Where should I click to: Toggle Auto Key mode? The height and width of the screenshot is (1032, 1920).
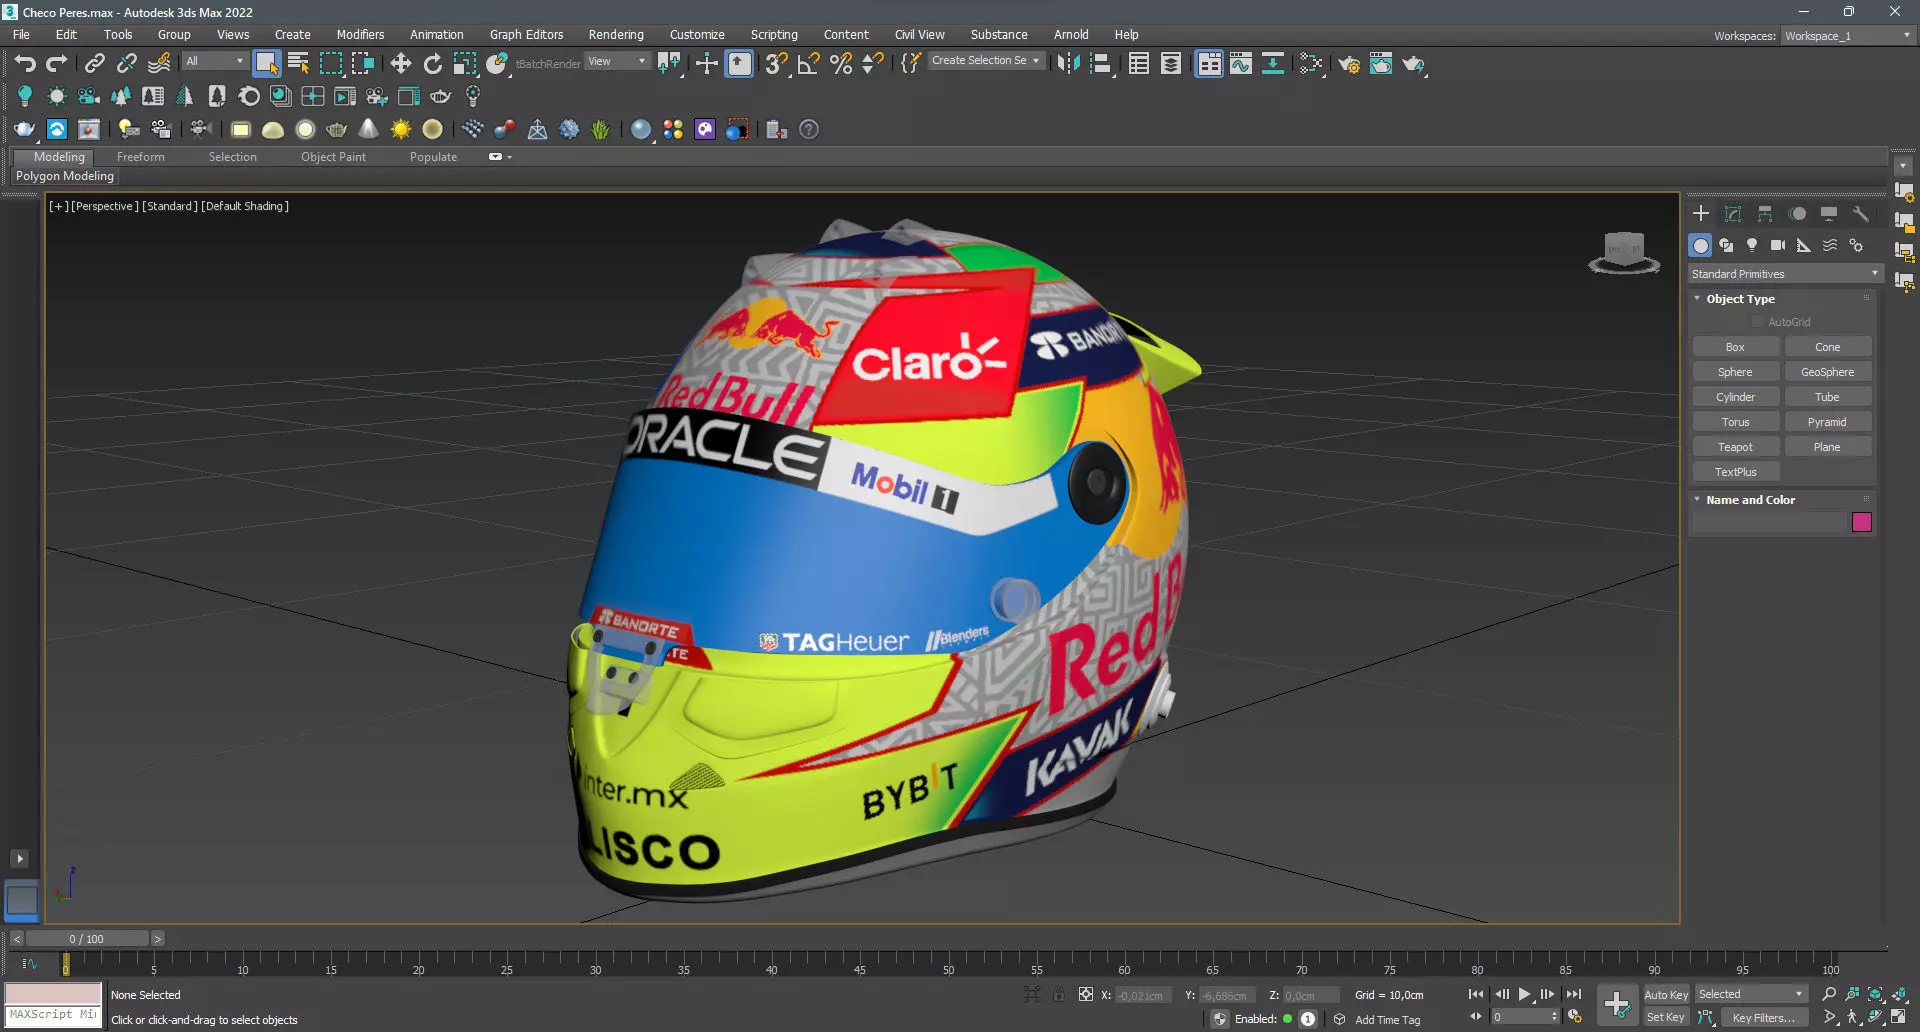1666,994
